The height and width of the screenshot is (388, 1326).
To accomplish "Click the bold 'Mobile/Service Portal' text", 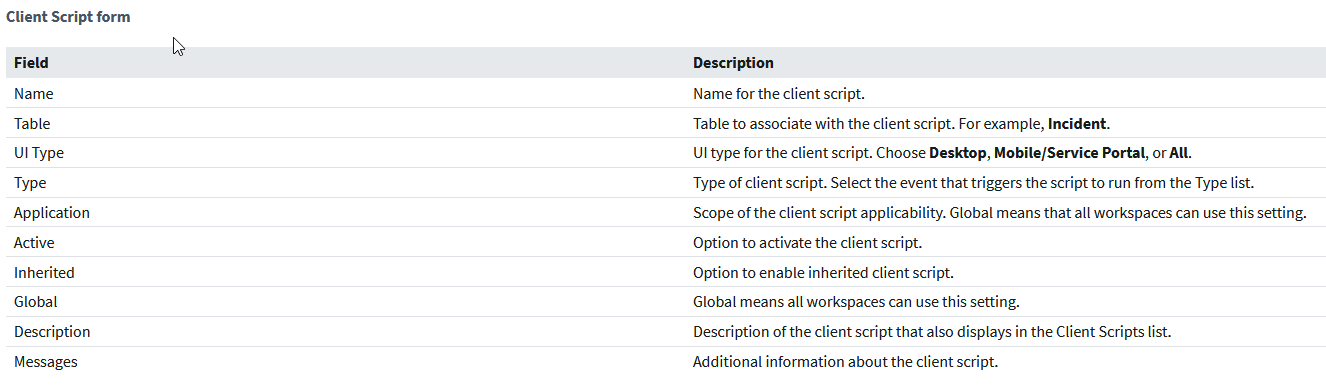I will [1069, 153].
